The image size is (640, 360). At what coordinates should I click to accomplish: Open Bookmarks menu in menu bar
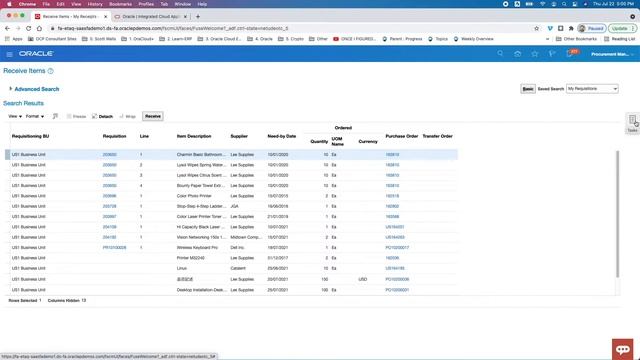120,4
